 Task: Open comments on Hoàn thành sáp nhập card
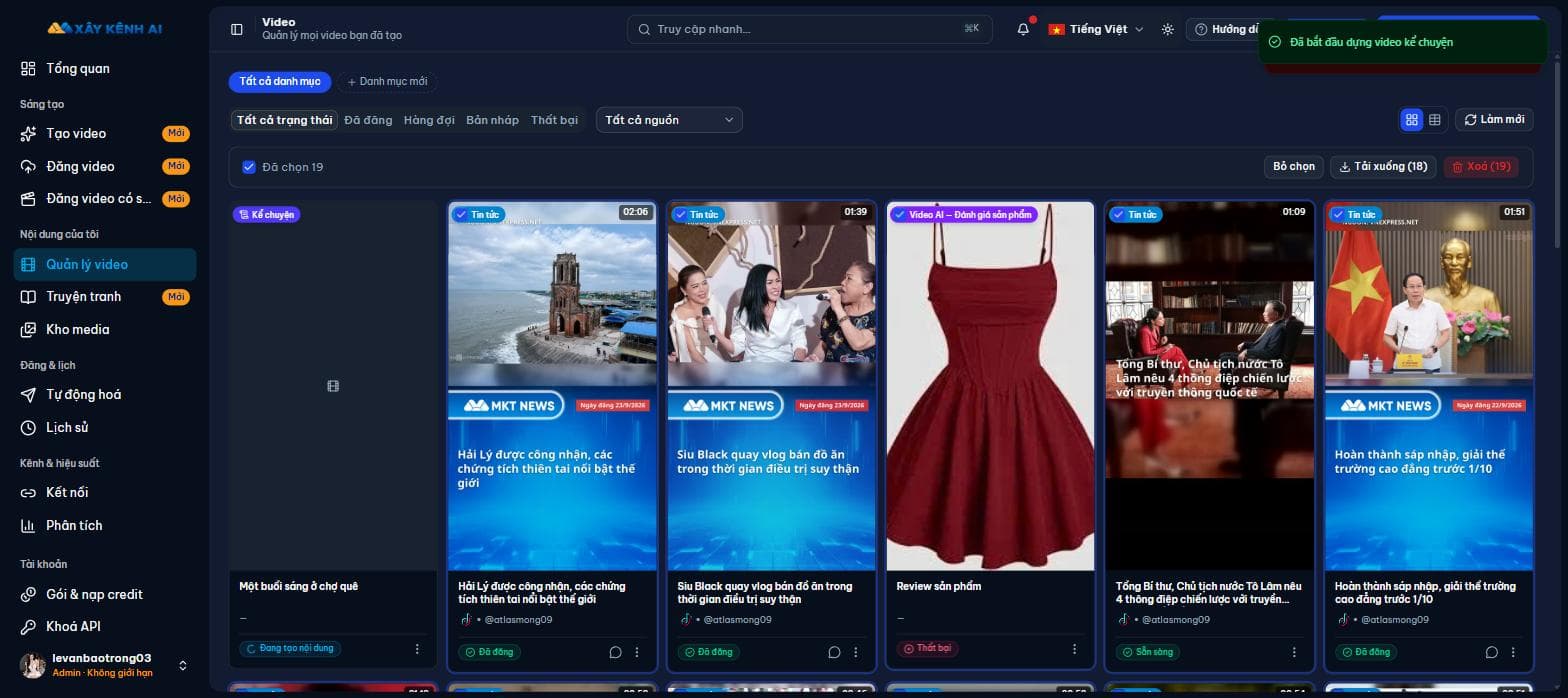[1491, 652]
